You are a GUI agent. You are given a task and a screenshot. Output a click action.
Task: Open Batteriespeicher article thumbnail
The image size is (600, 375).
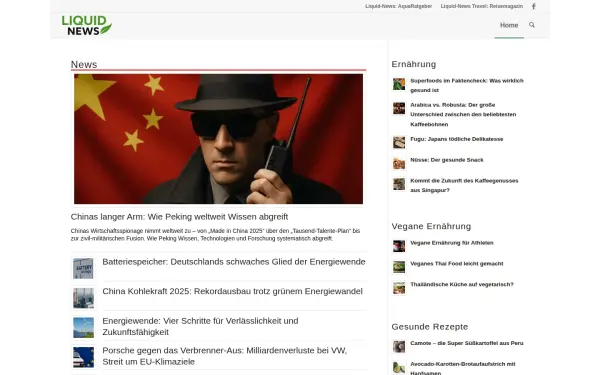pos(83,268)
